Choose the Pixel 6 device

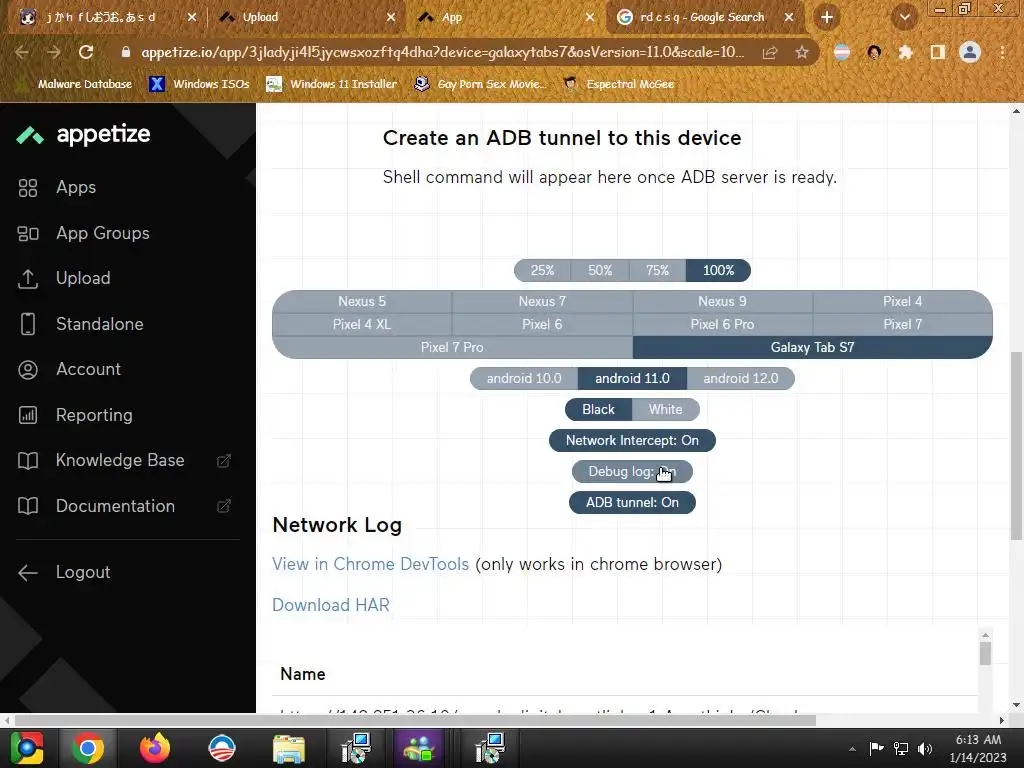pos(542,325)
